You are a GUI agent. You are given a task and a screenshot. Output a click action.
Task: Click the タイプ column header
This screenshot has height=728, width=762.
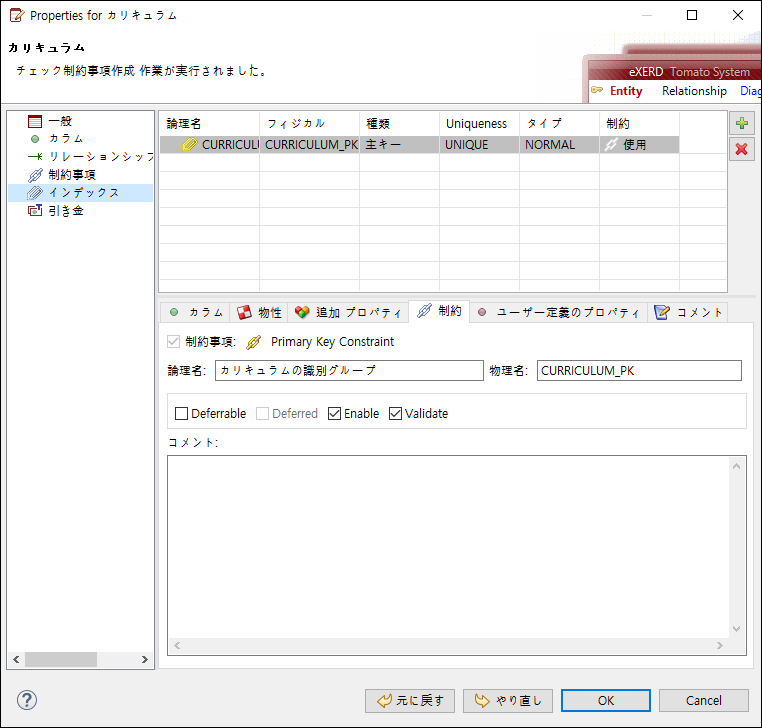coord(559,123)
